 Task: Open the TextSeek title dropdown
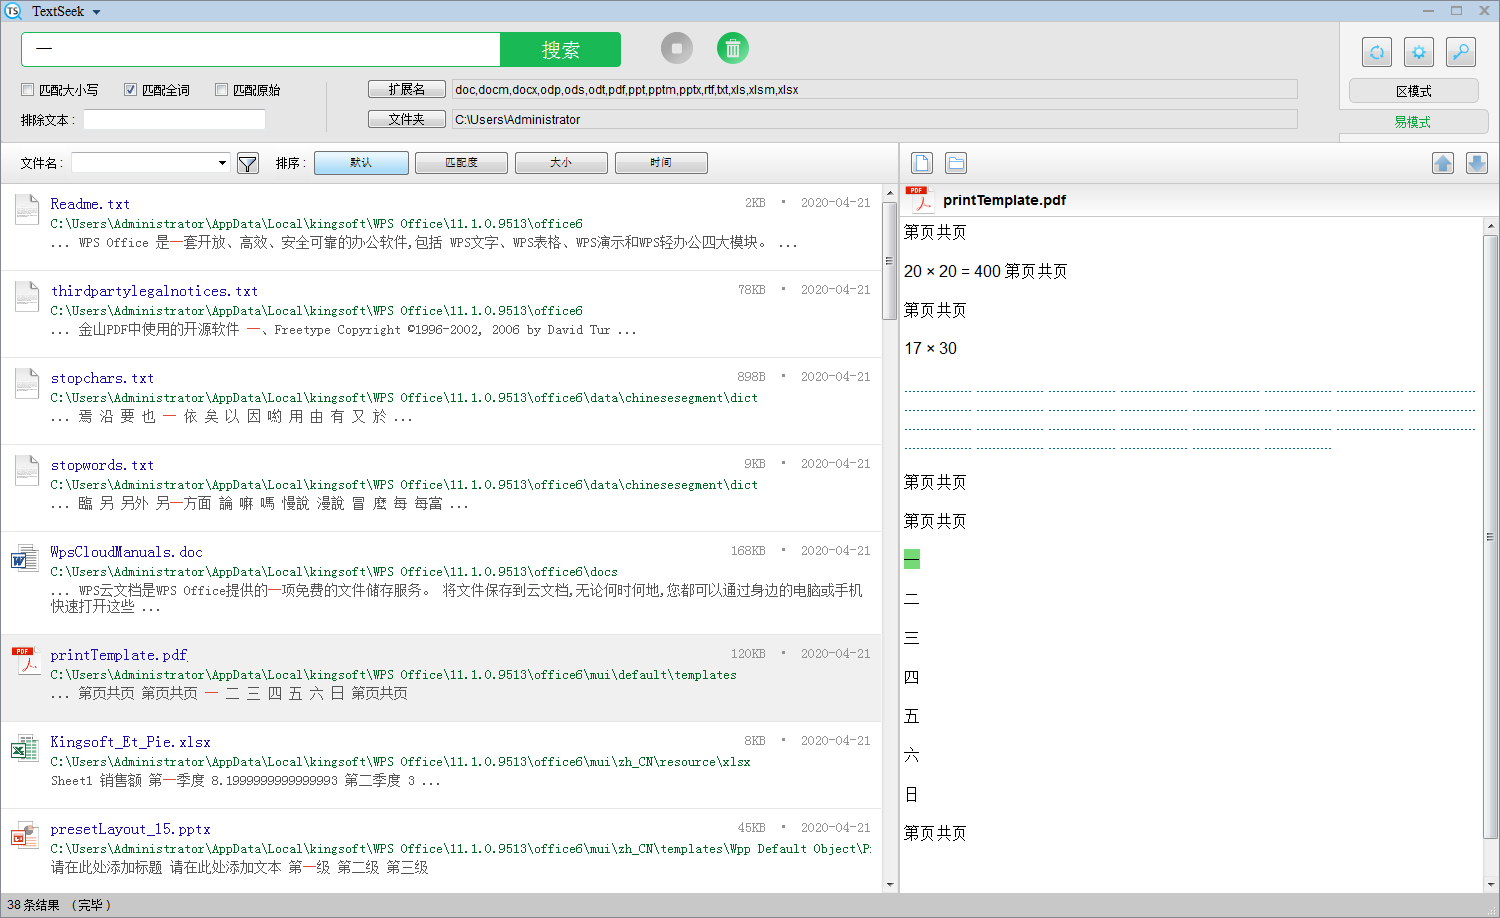click(94, 11)
